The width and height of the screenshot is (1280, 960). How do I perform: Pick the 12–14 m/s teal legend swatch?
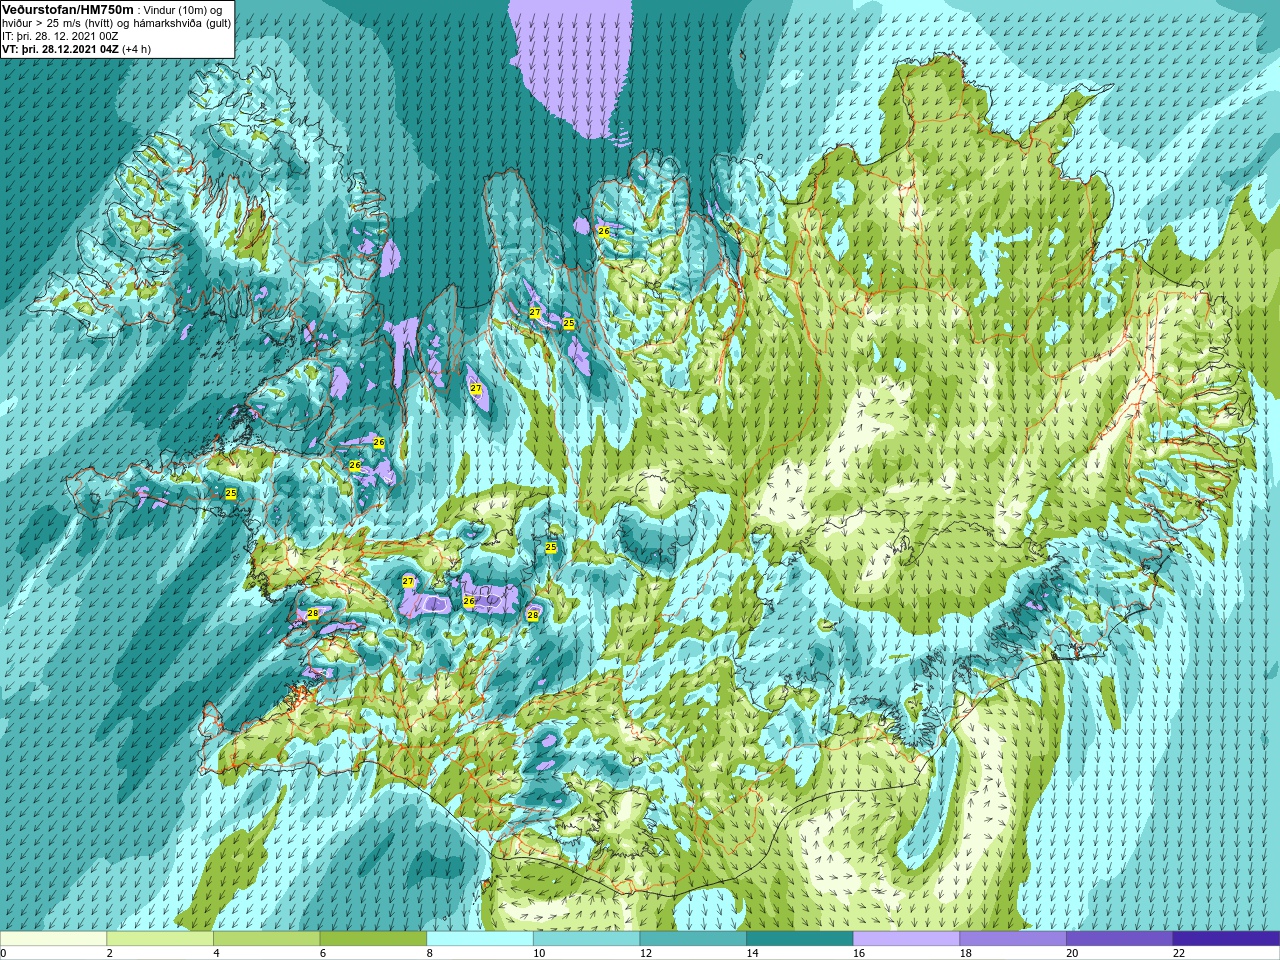point(693,938)
